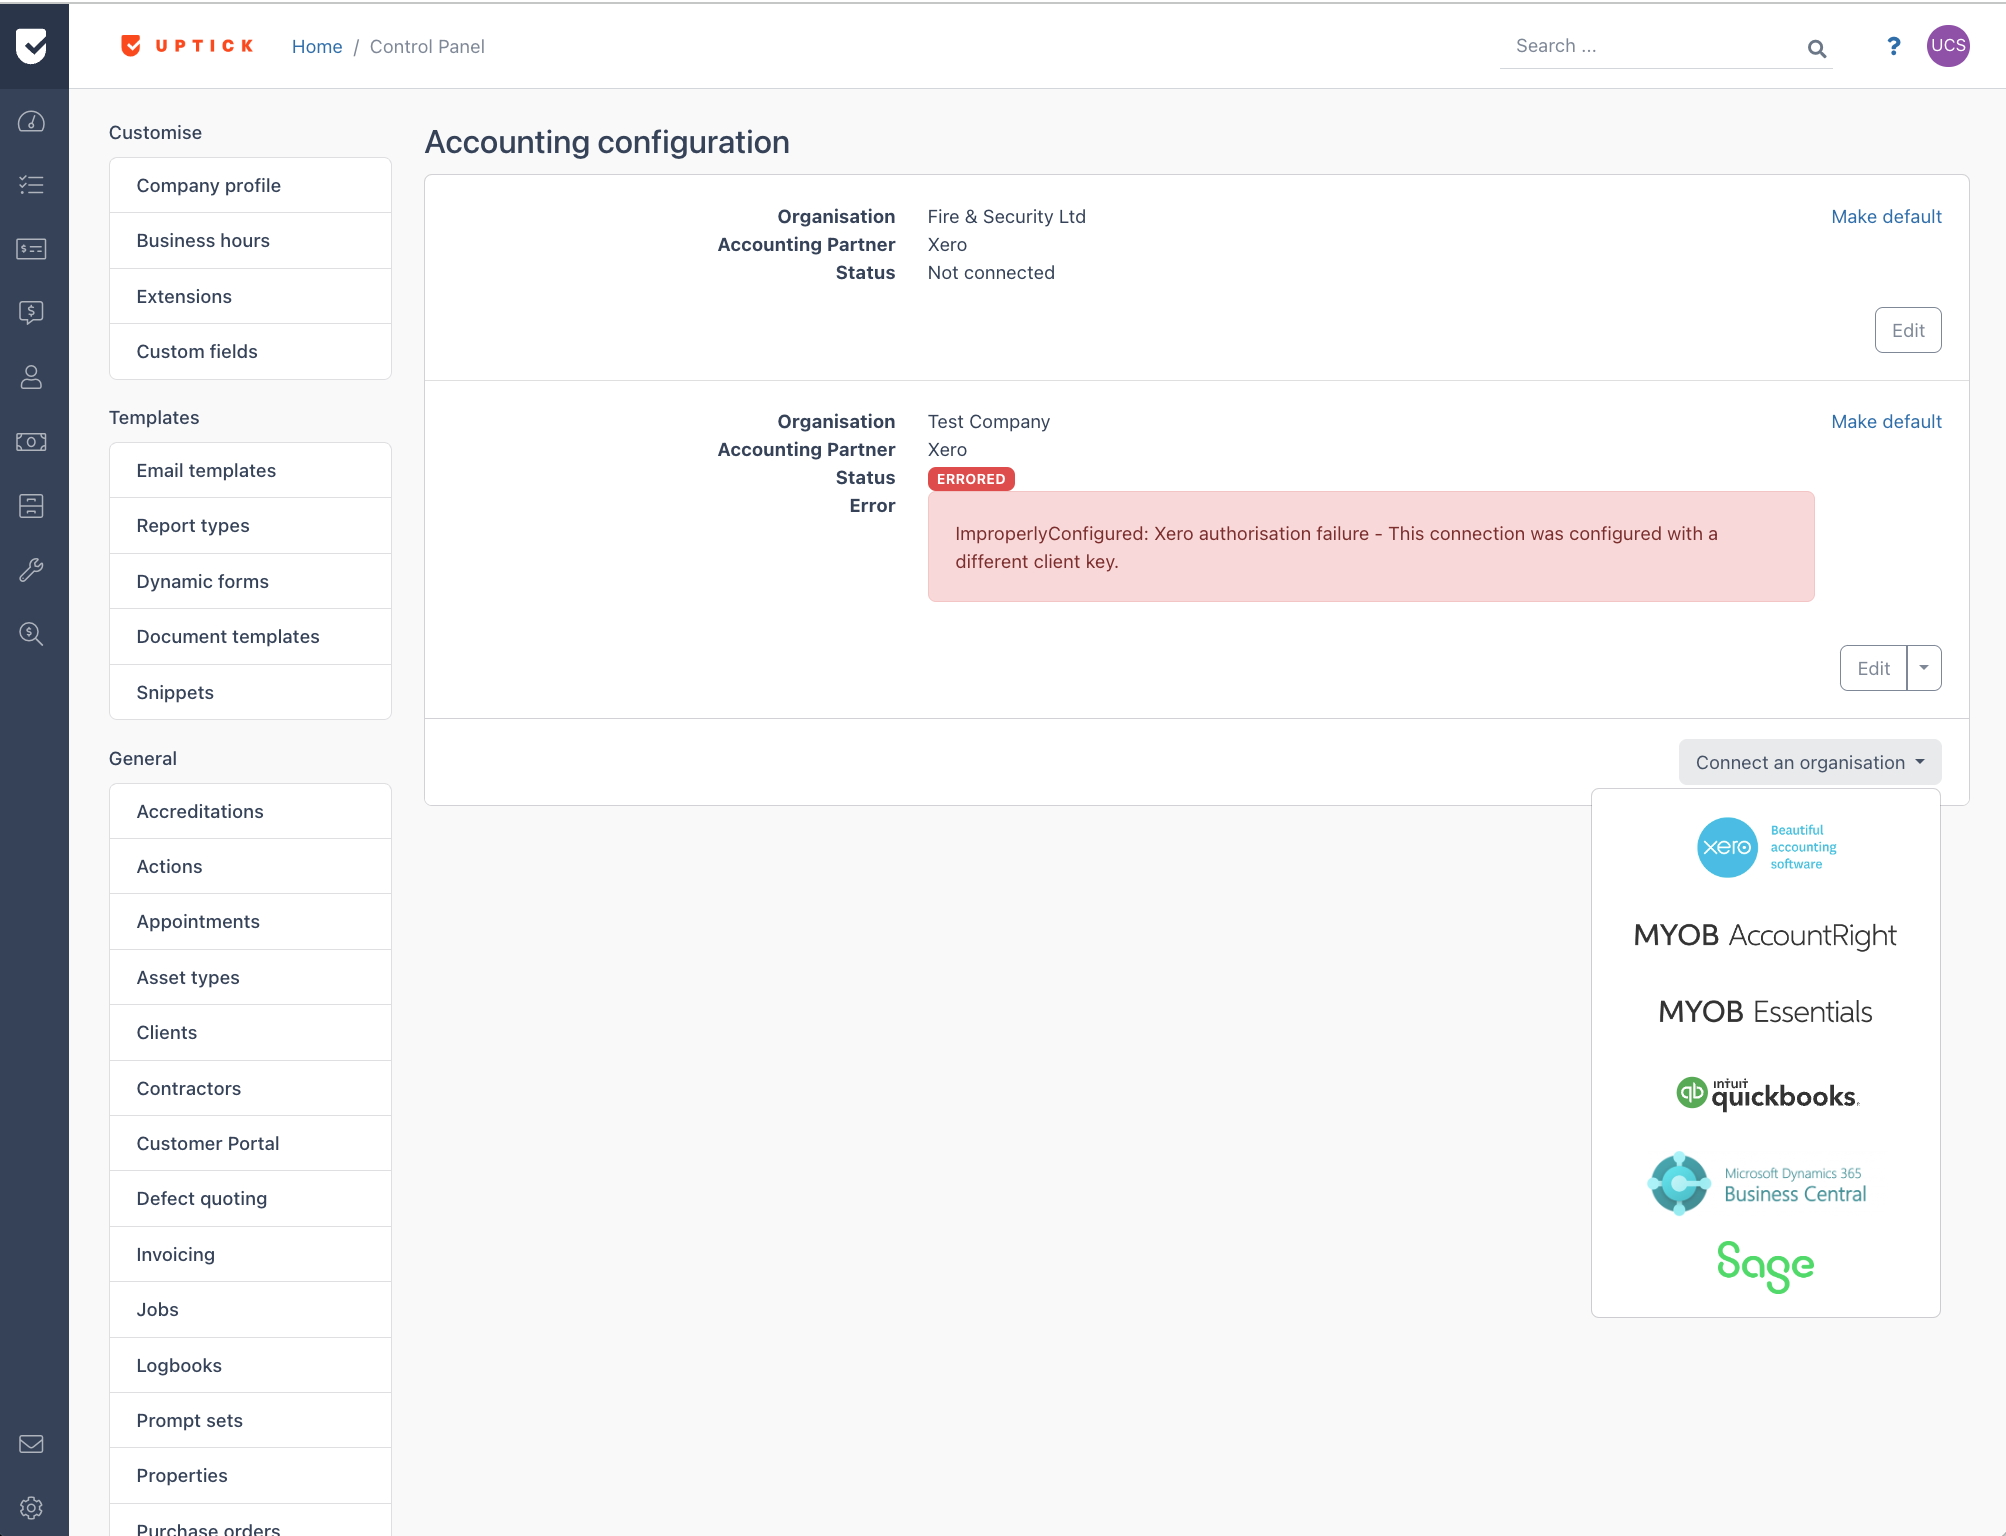
Task: Open the dollar card billing icon
Action: [32, 249]
